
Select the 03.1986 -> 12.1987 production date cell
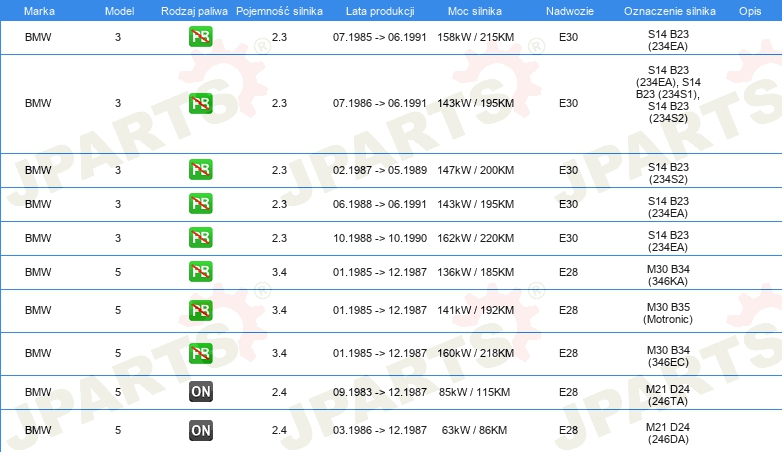[380, 430]
